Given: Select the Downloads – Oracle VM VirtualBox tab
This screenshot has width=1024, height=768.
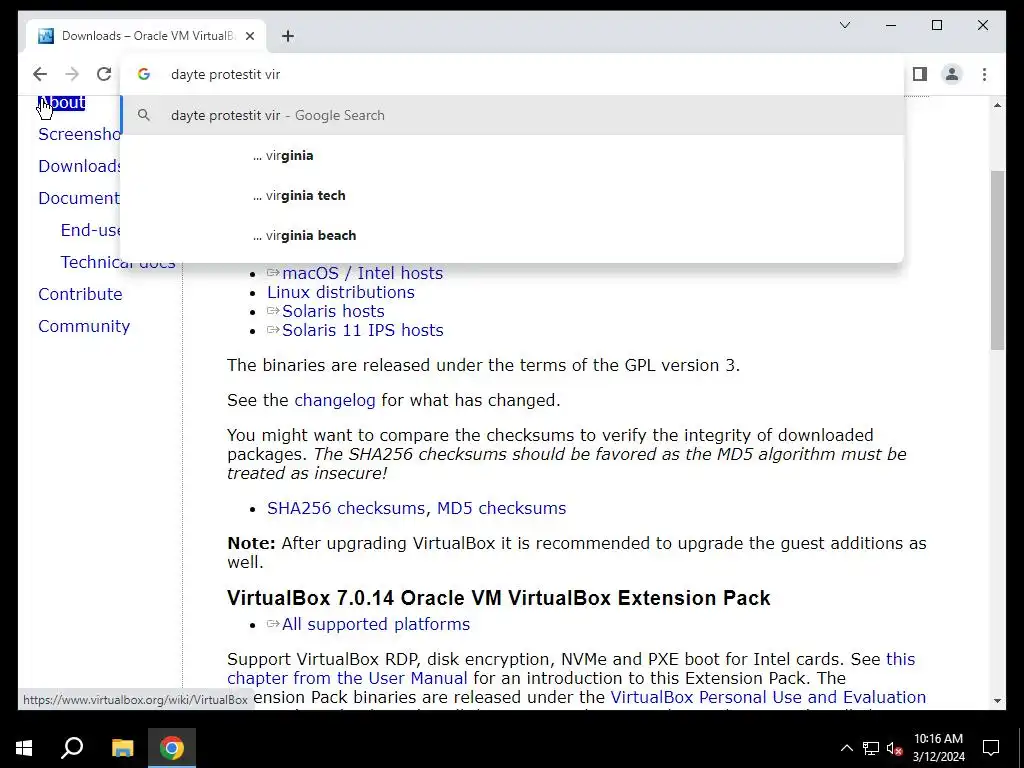Looking at the screenshot, I should [146, 36].
